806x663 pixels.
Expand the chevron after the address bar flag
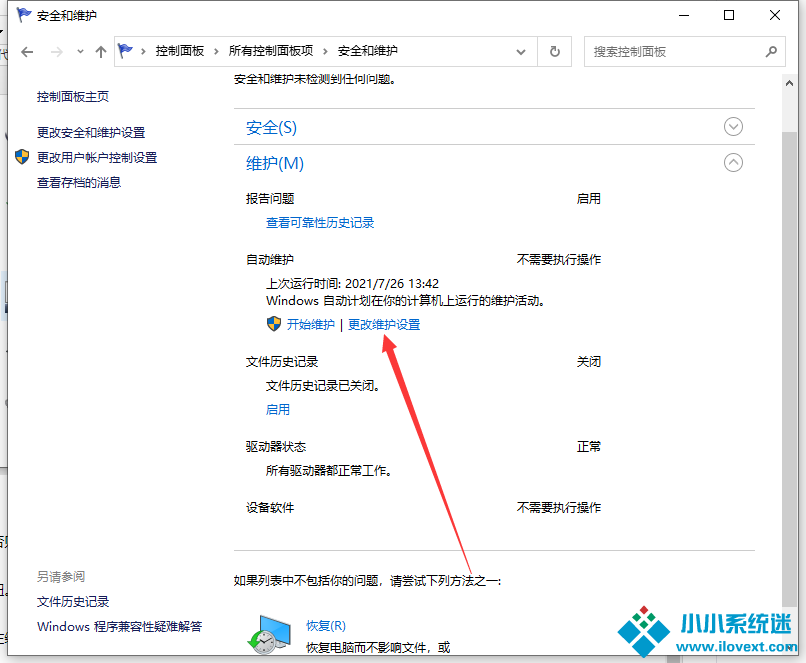[x=143, y=51]
